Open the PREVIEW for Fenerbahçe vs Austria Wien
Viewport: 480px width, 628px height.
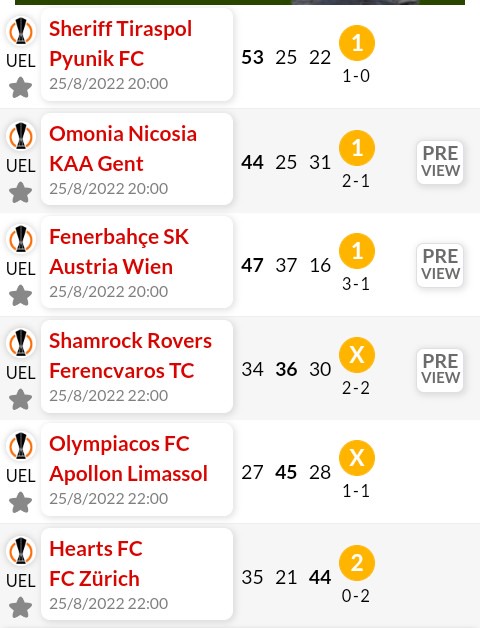coord(440,265)
